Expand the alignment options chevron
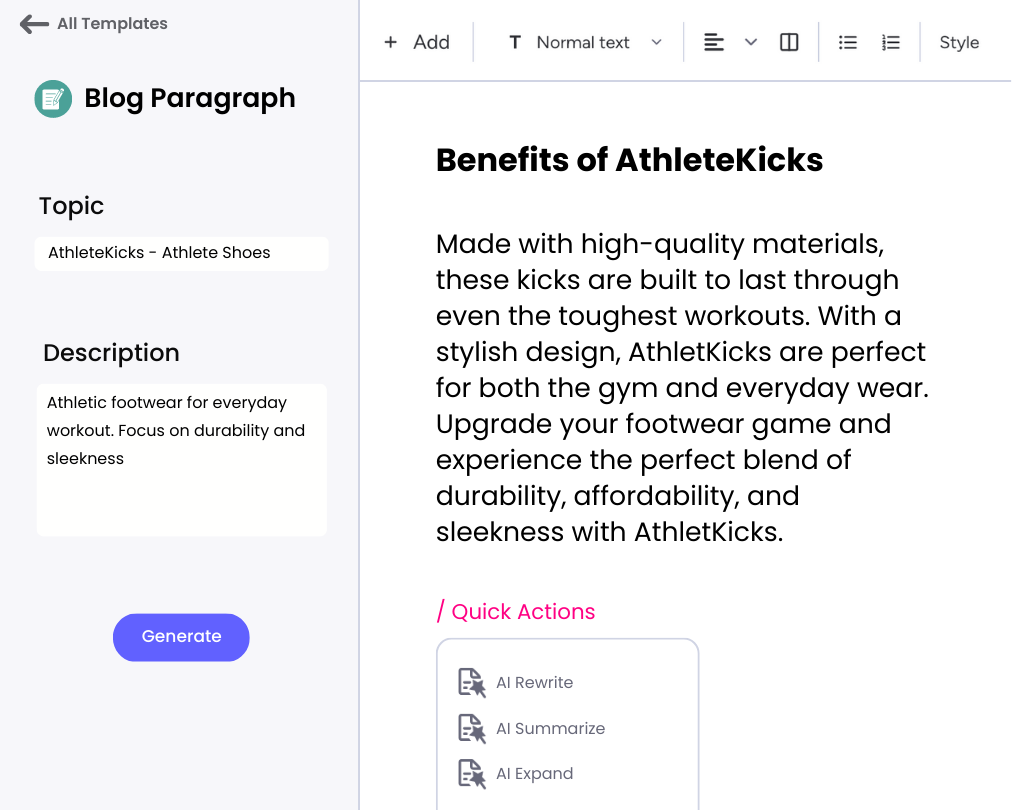This screenshot has width=1012, height=810. pyautogui.click(x=751, y=43)
